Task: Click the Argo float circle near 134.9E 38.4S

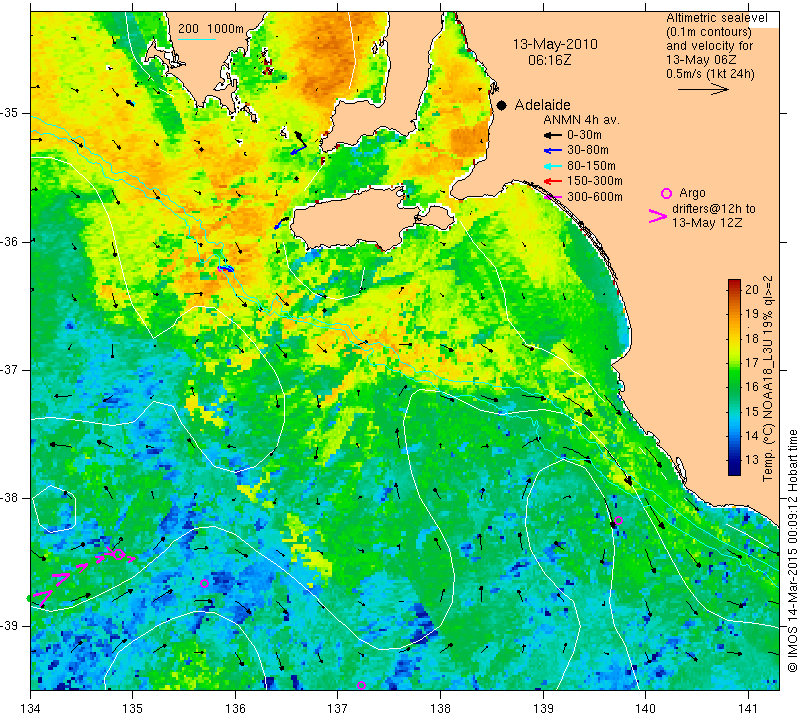Action: (118, 554)
